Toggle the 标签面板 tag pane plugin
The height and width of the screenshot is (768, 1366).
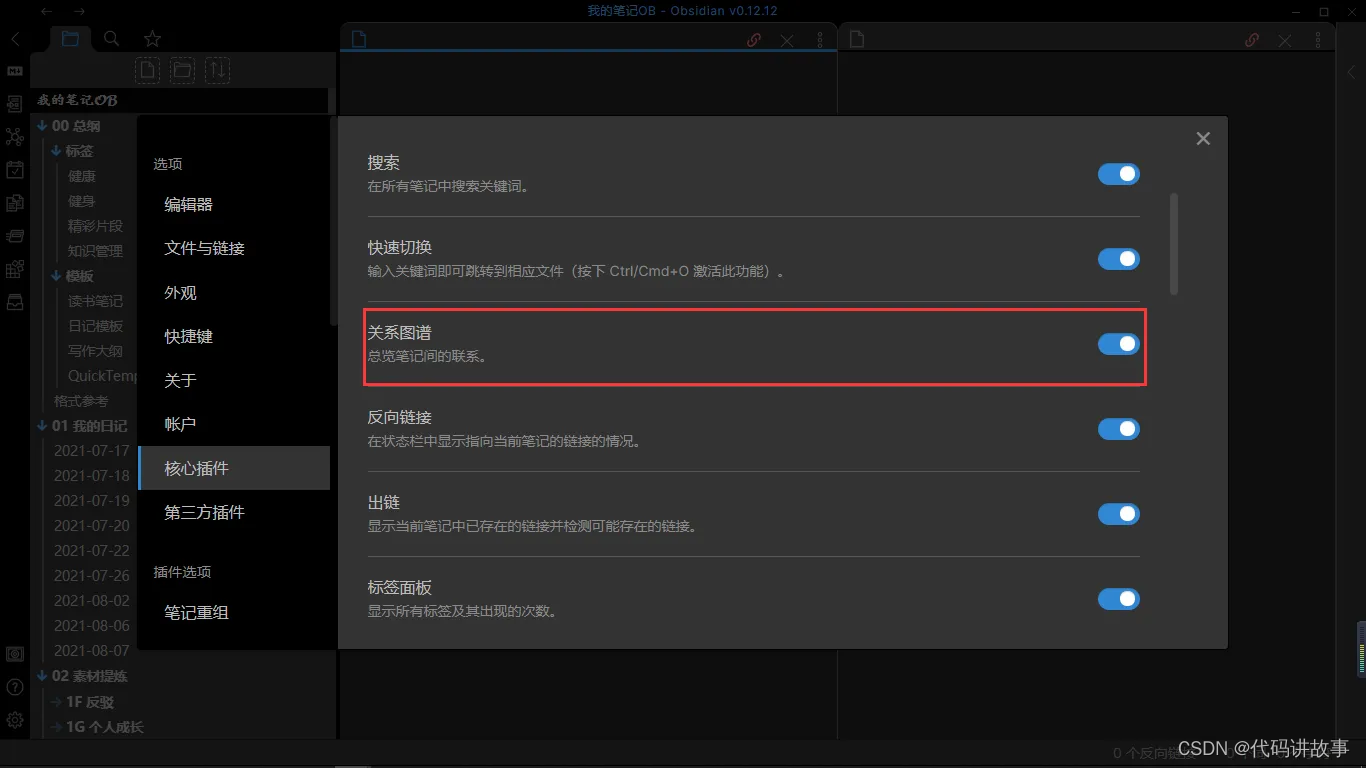coord(1119,599)
